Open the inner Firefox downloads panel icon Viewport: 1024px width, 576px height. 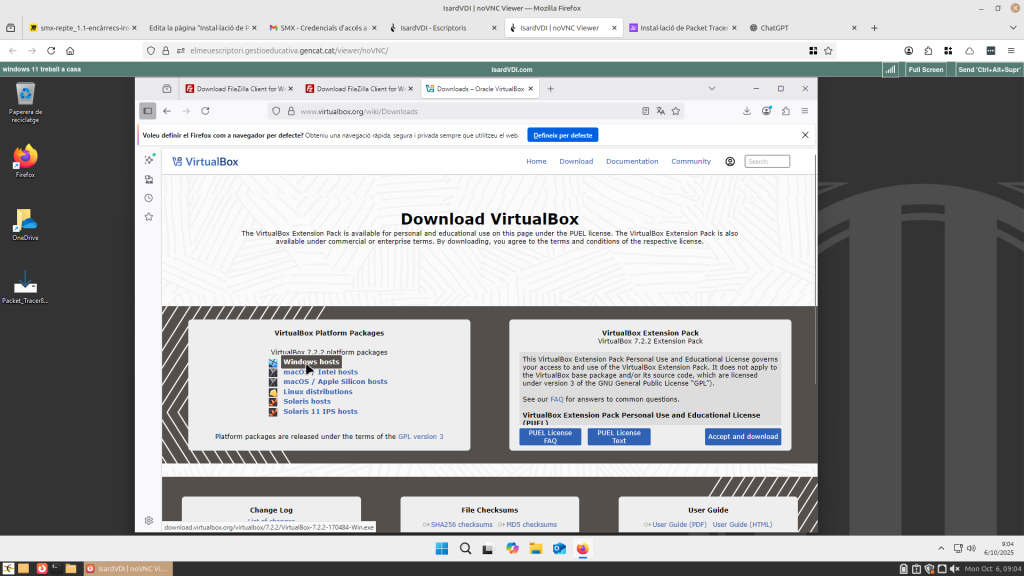[x=747, y=111]
